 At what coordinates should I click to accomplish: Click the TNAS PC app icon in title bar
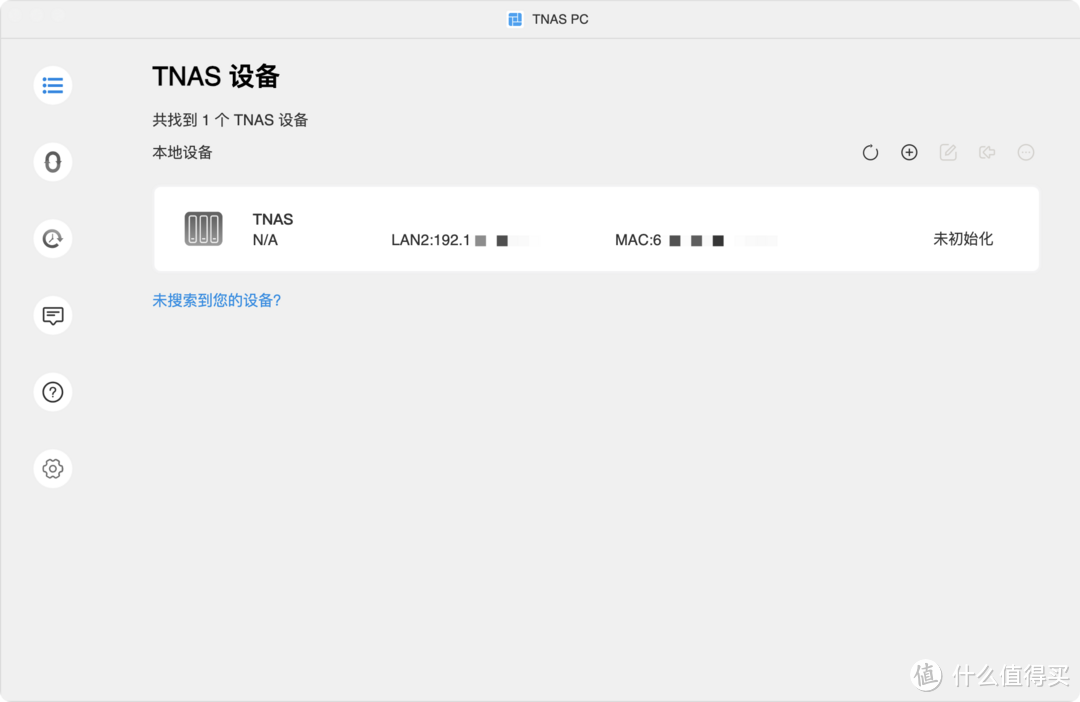tap(515, 18)
